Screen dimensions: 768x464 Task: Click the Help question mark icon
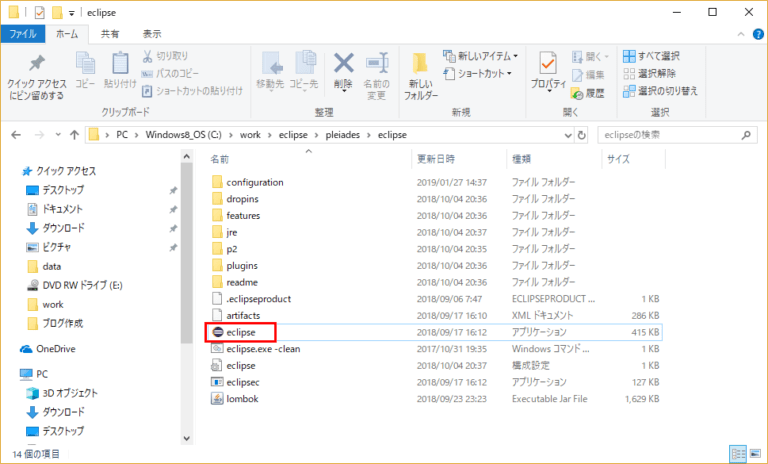(754, 34)
